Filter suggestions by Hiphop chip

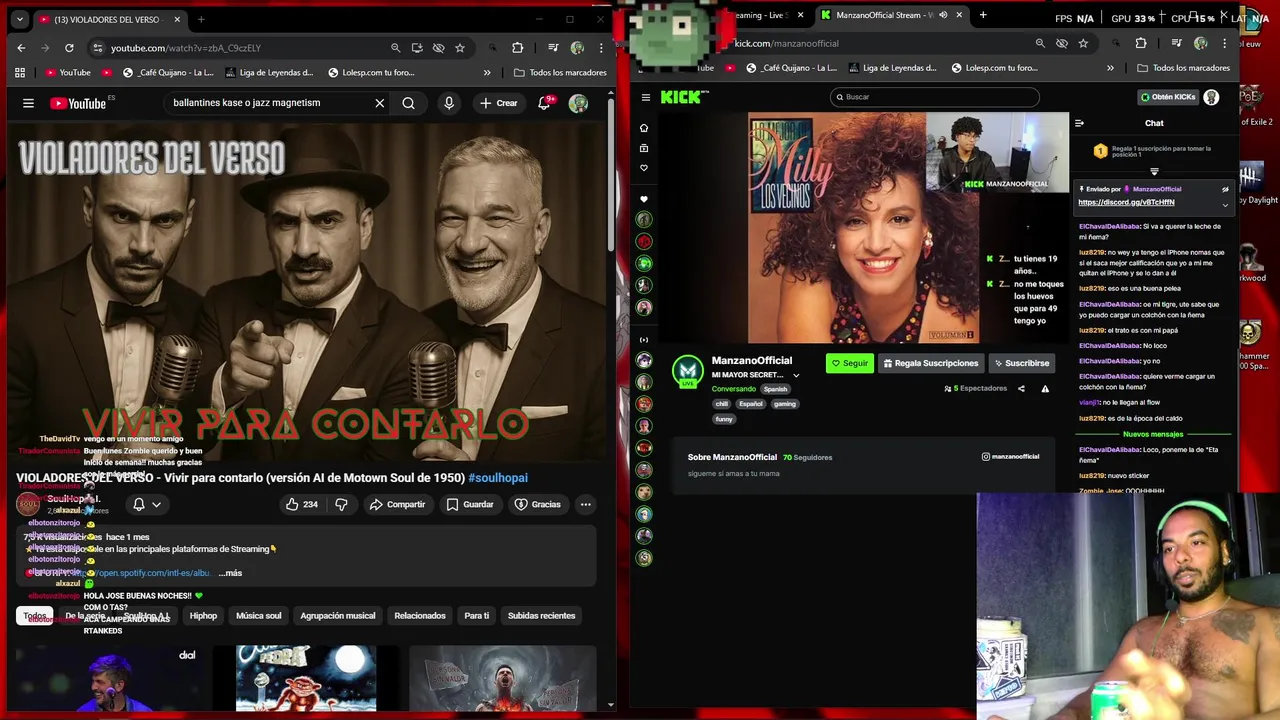tap(203, 616)
